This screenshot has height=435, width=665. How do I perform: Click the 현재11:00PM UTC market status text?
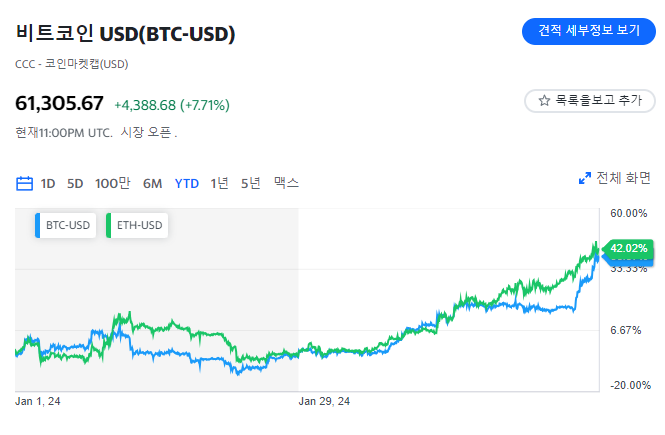[x=64, y=132]
